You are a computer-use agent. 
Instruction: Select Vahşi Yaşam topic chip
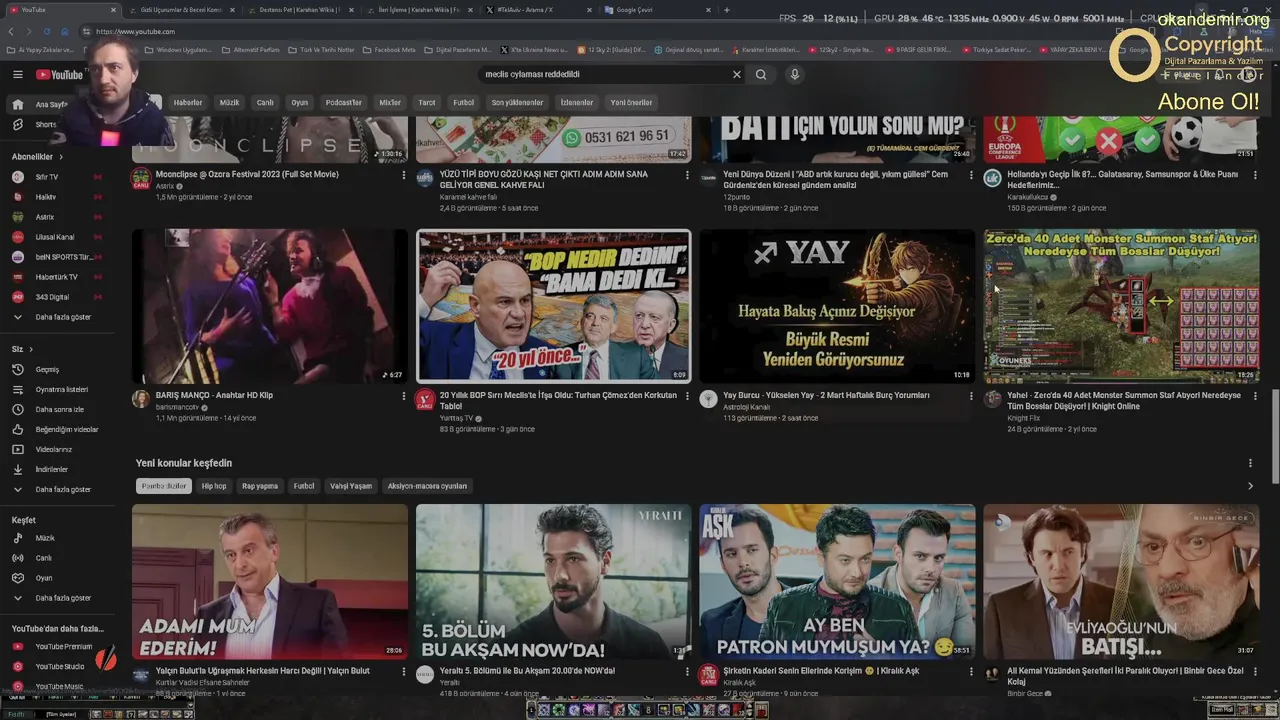(351, 486)
